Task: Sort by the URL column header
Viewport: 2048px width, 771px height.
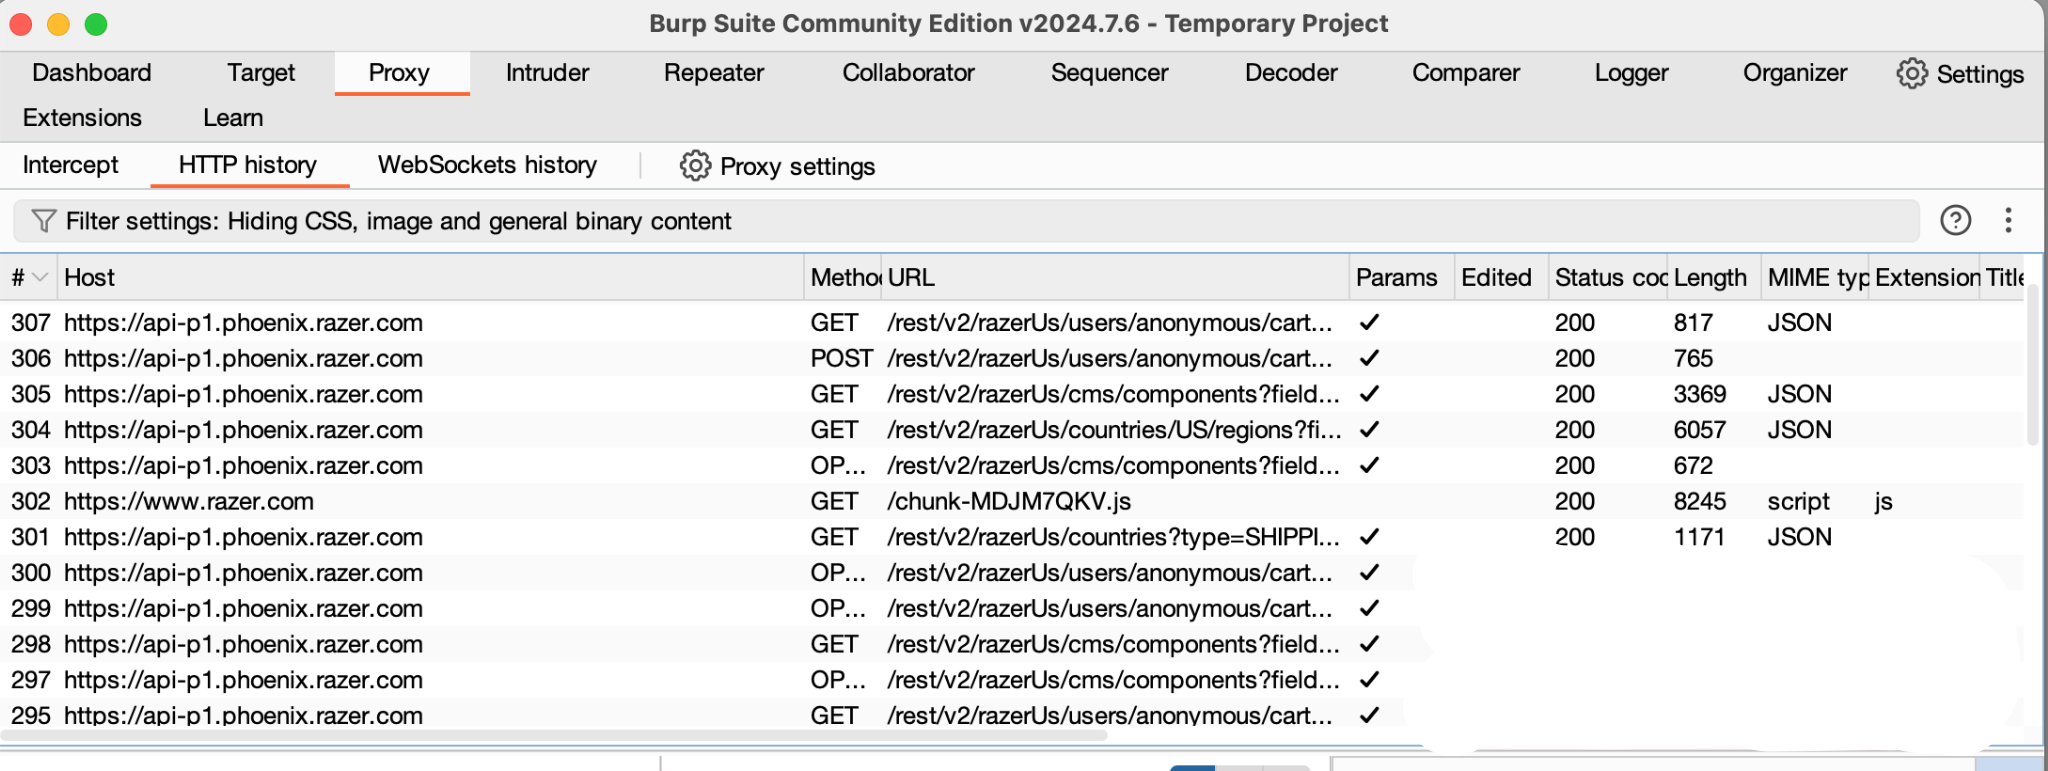Action: [911, 278]
